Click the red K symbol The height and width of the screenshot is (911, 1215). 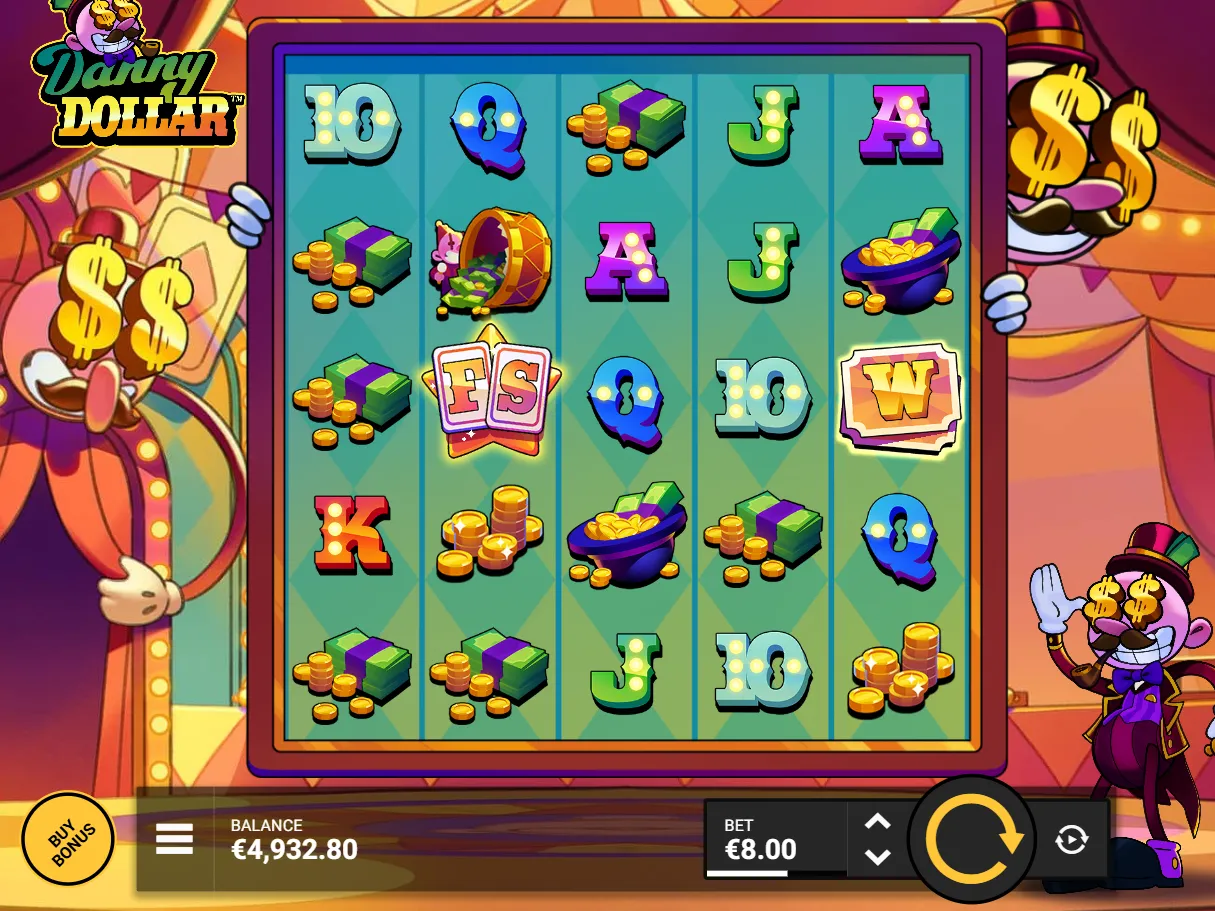coord(352,533)
